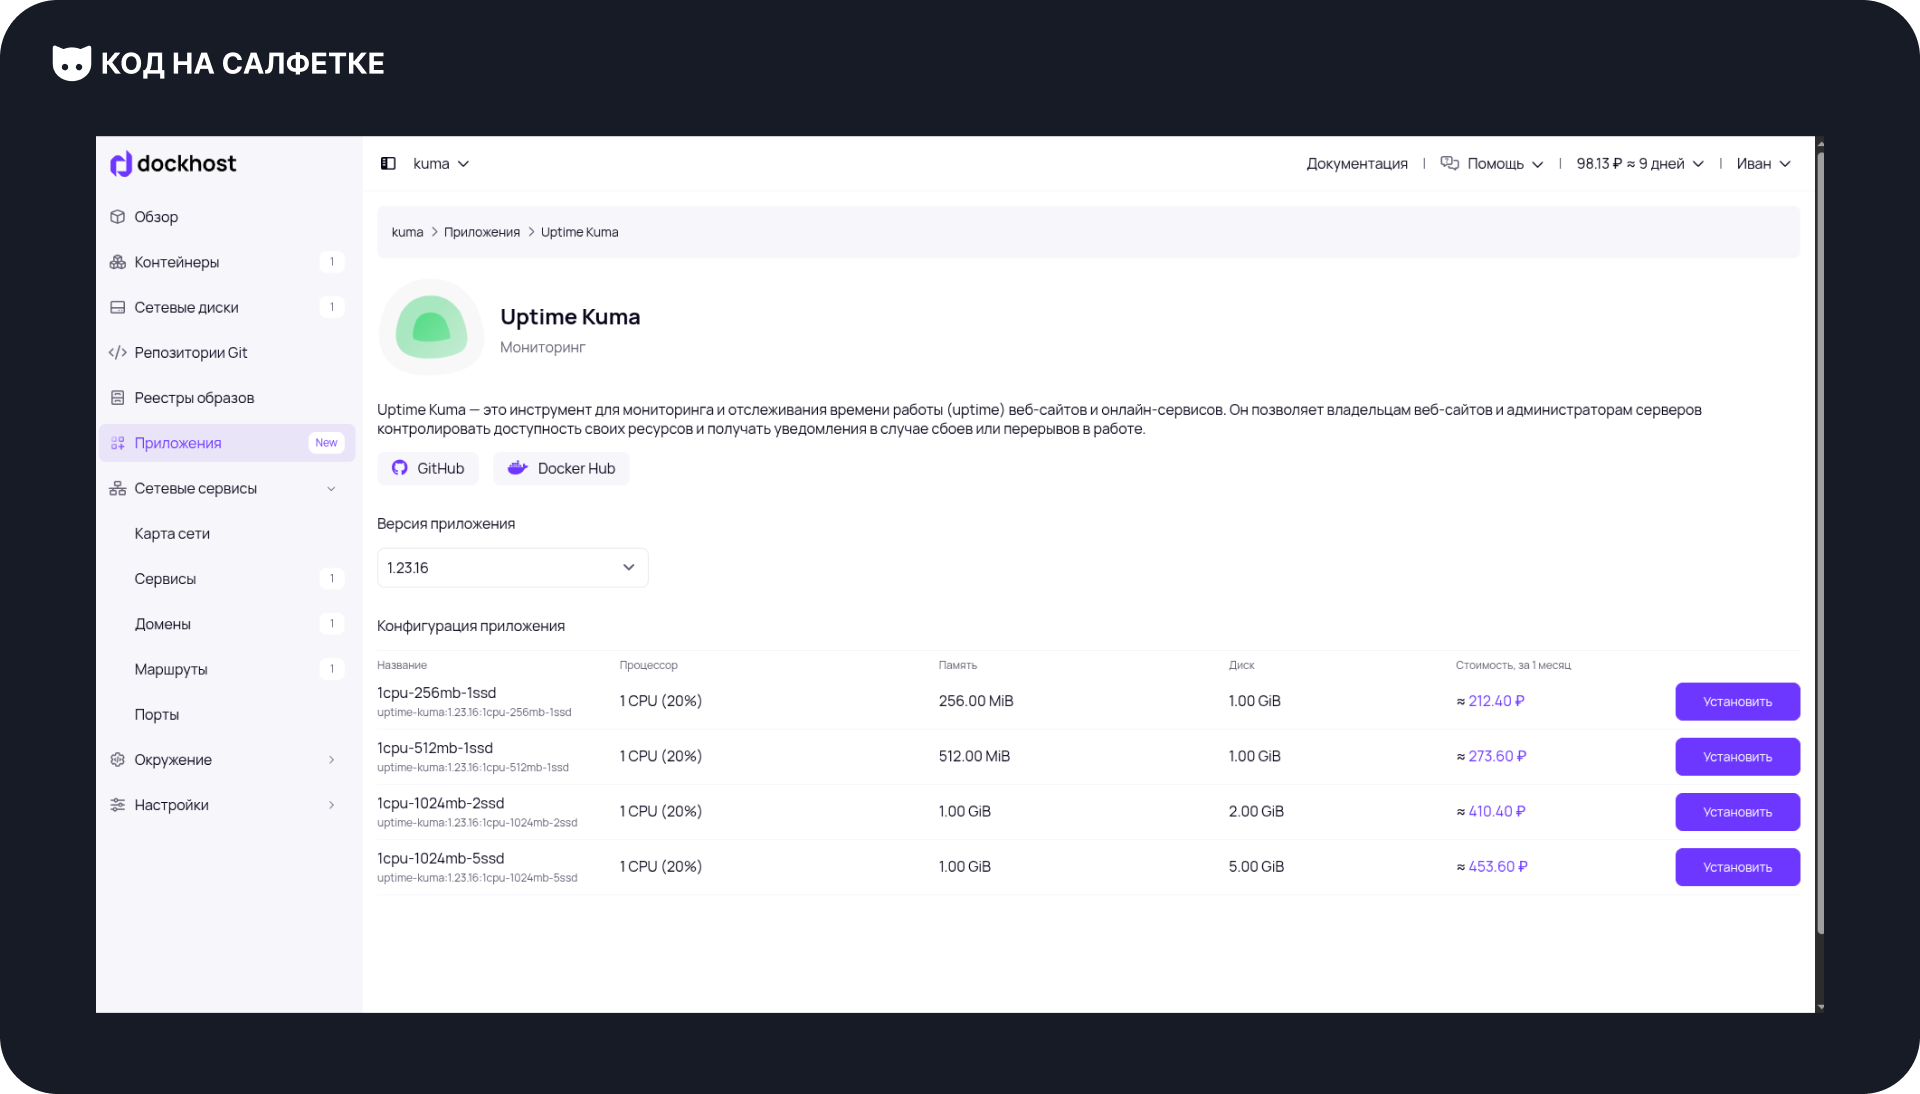Click the Реестры образов registry icon
This screenshot has height=1094, width=1920.
(x=117, y=398)
